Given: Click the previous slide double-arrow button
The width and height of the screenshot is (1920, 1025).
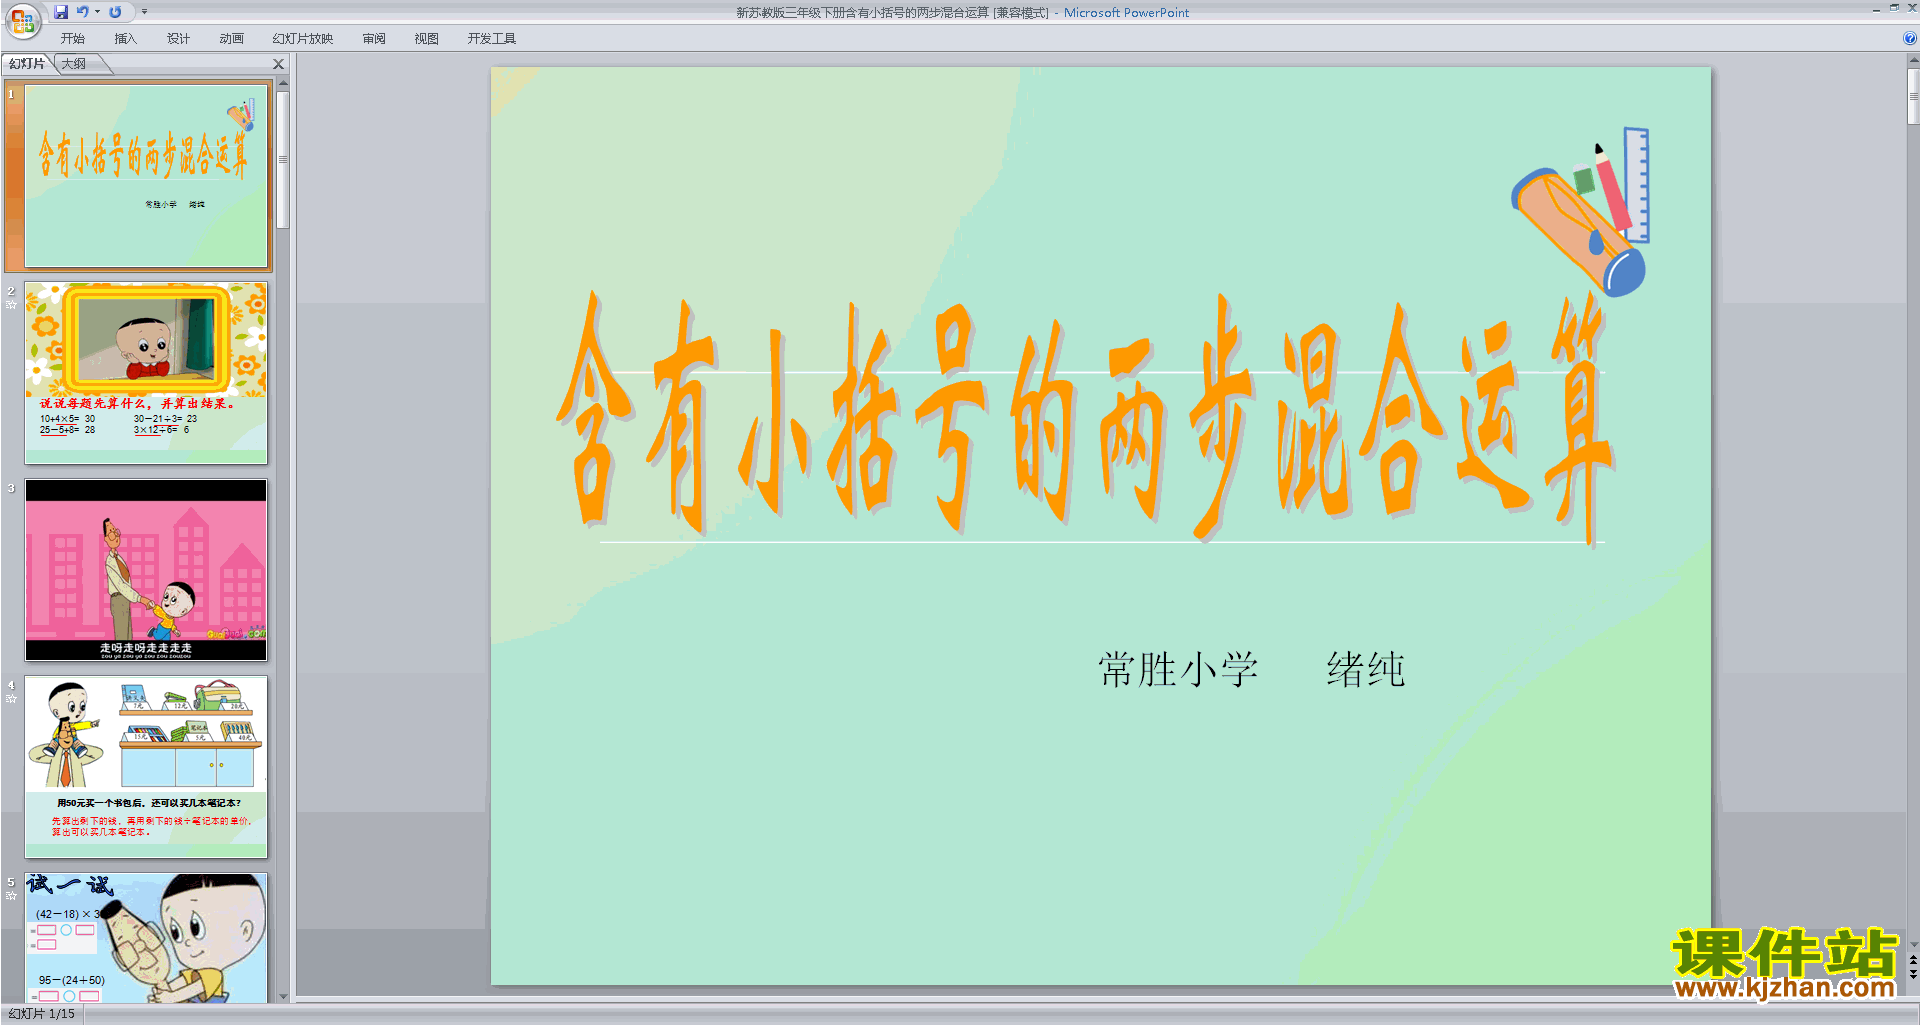Looking at the screenshot, I should click(1913, 960).
